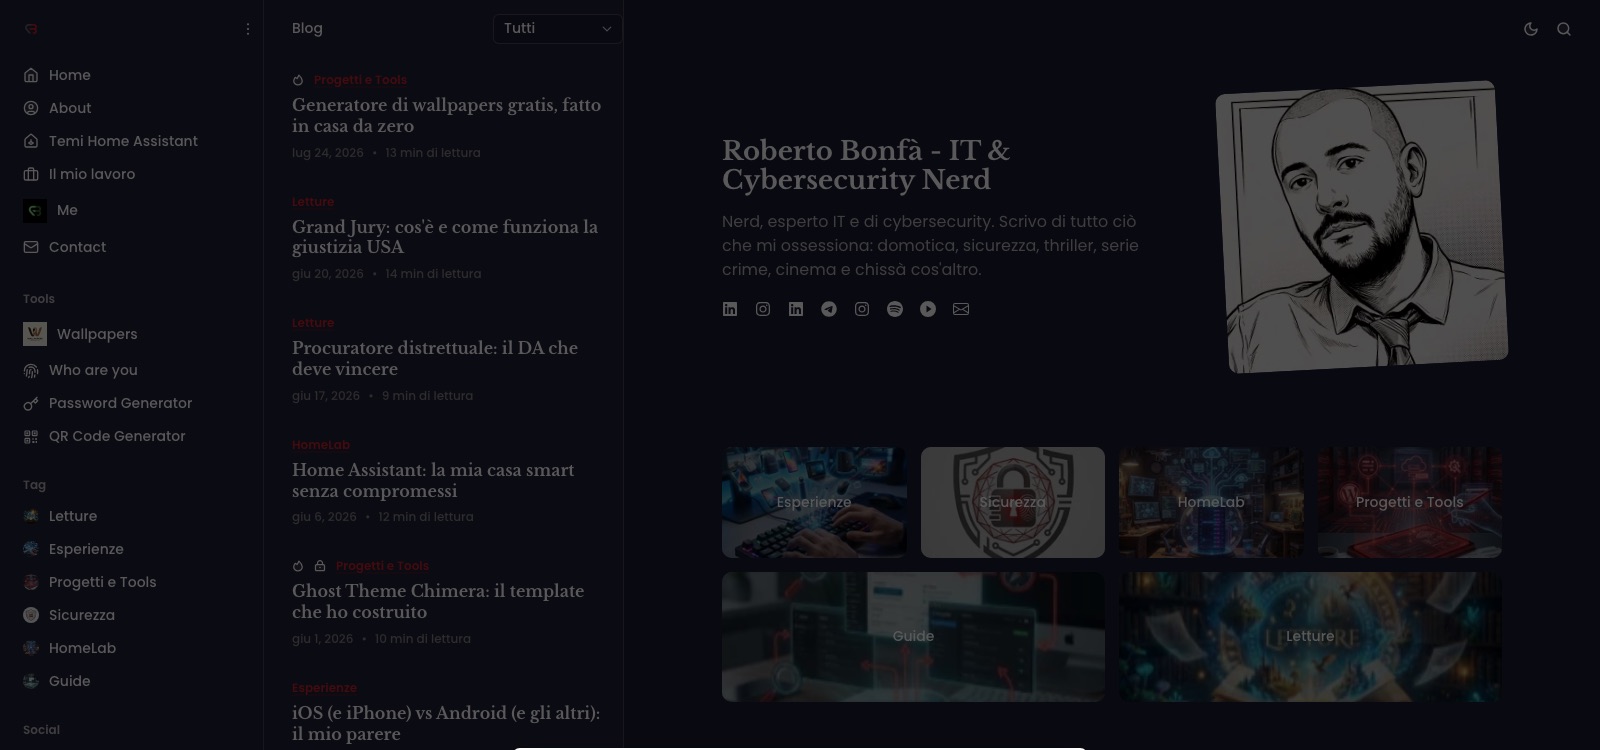Click lock icon above Ghost Theme Chimera post

[x=320, y=566]
